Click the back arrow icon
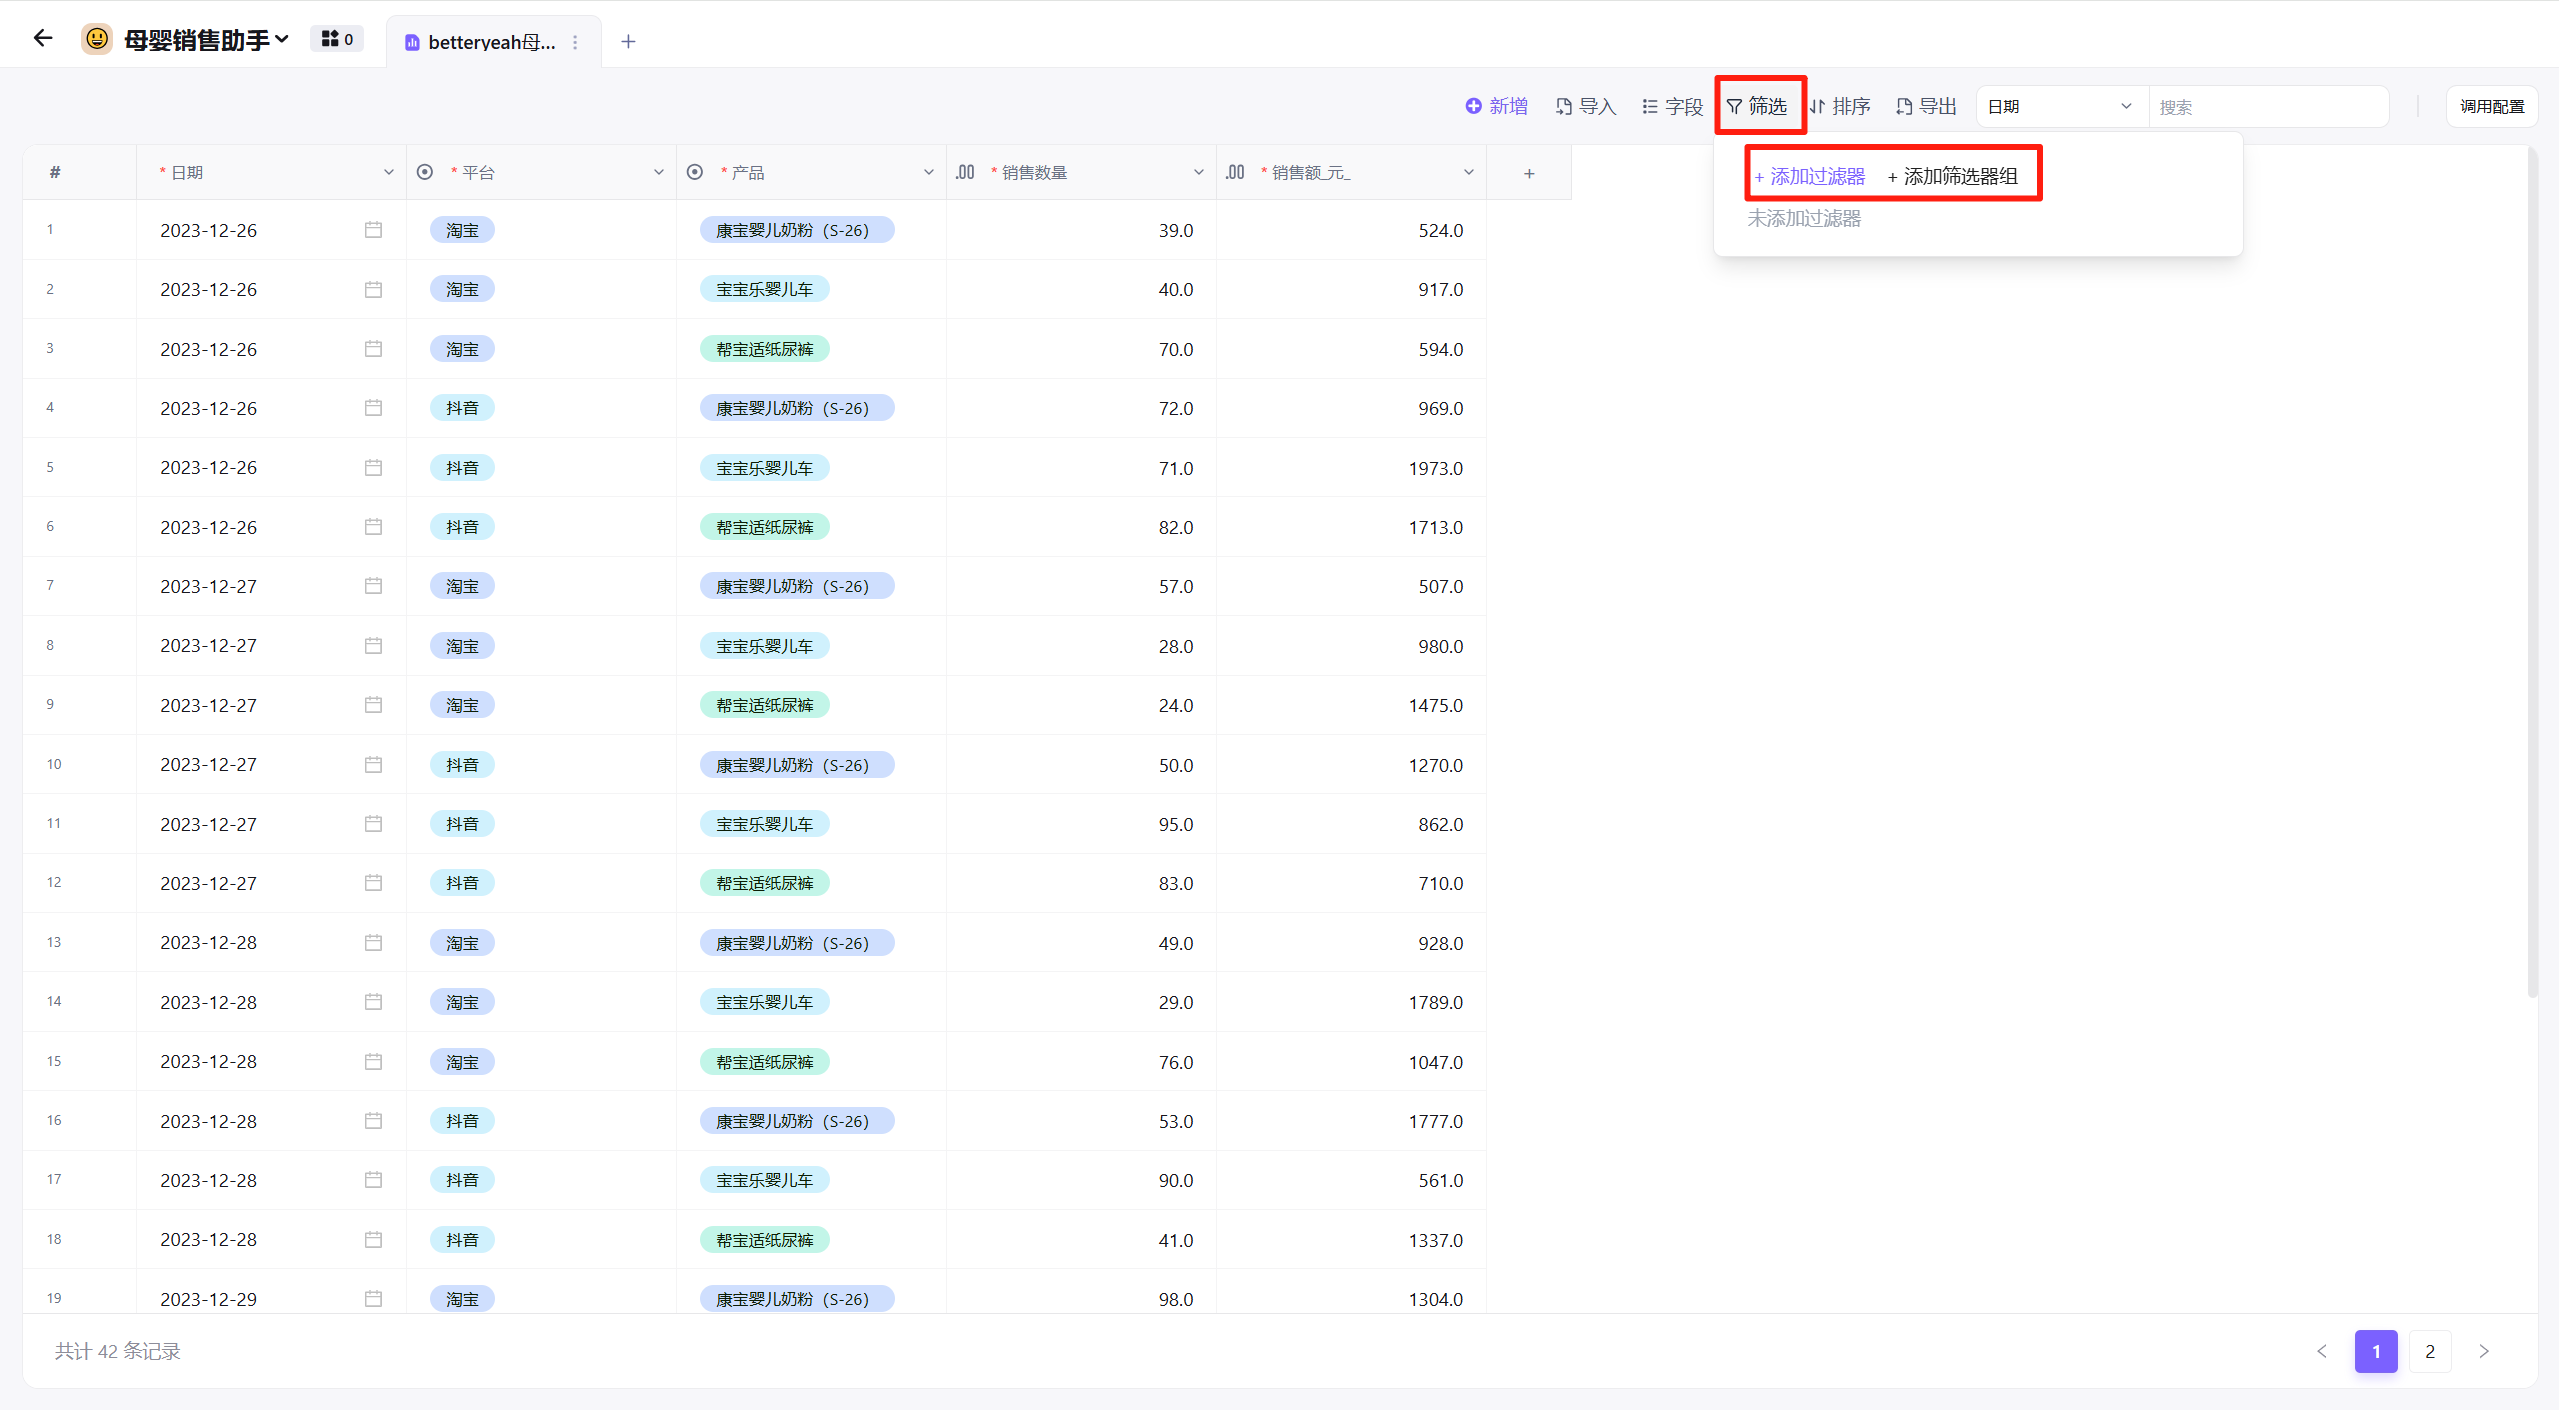Screen dimensions: 2559x1410 [42, 39]
